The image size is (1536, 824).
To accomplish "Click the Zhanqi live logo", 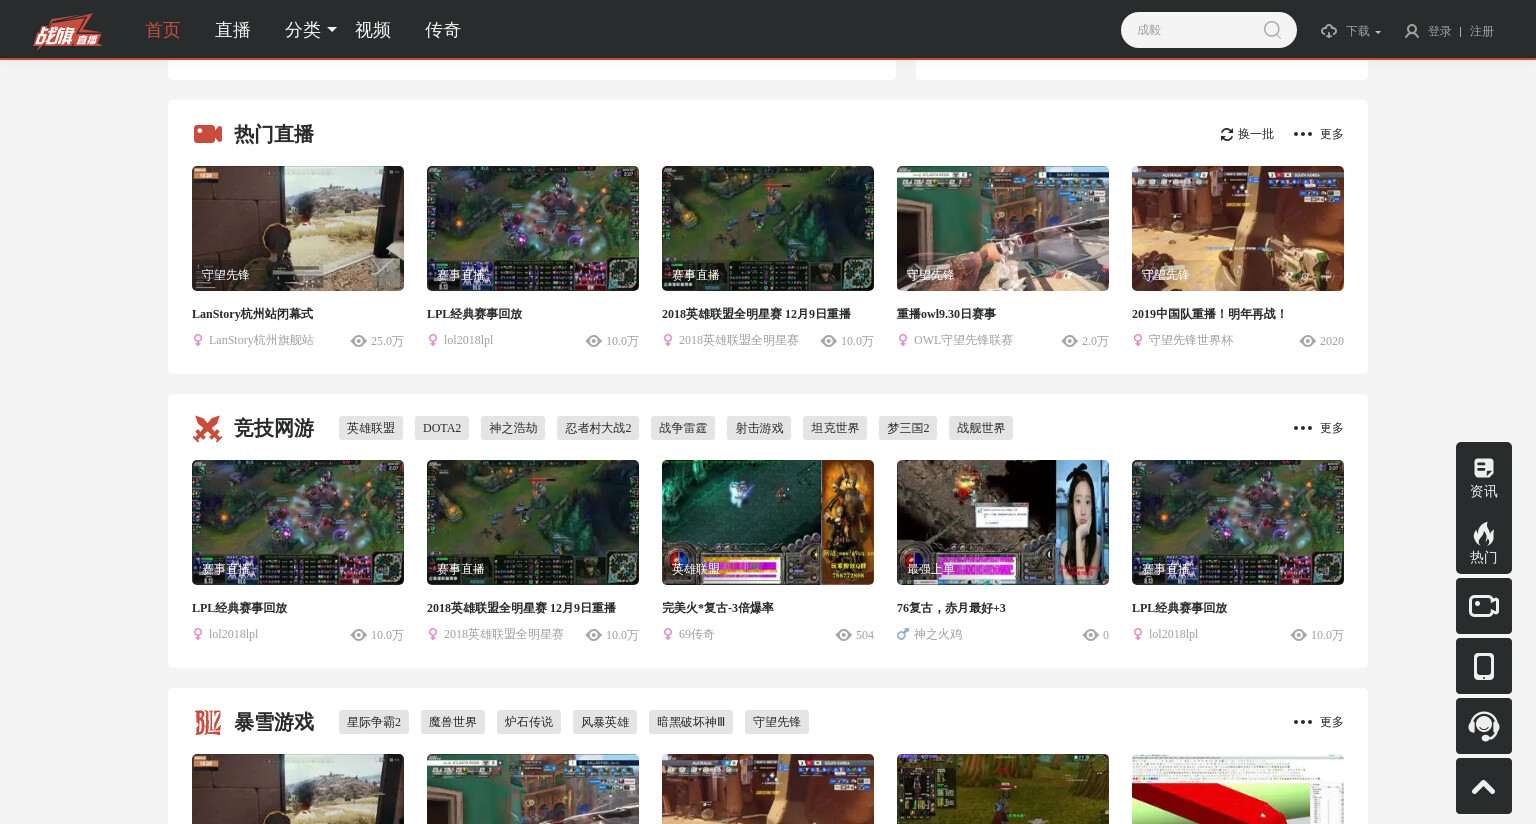I will point(68,30).
